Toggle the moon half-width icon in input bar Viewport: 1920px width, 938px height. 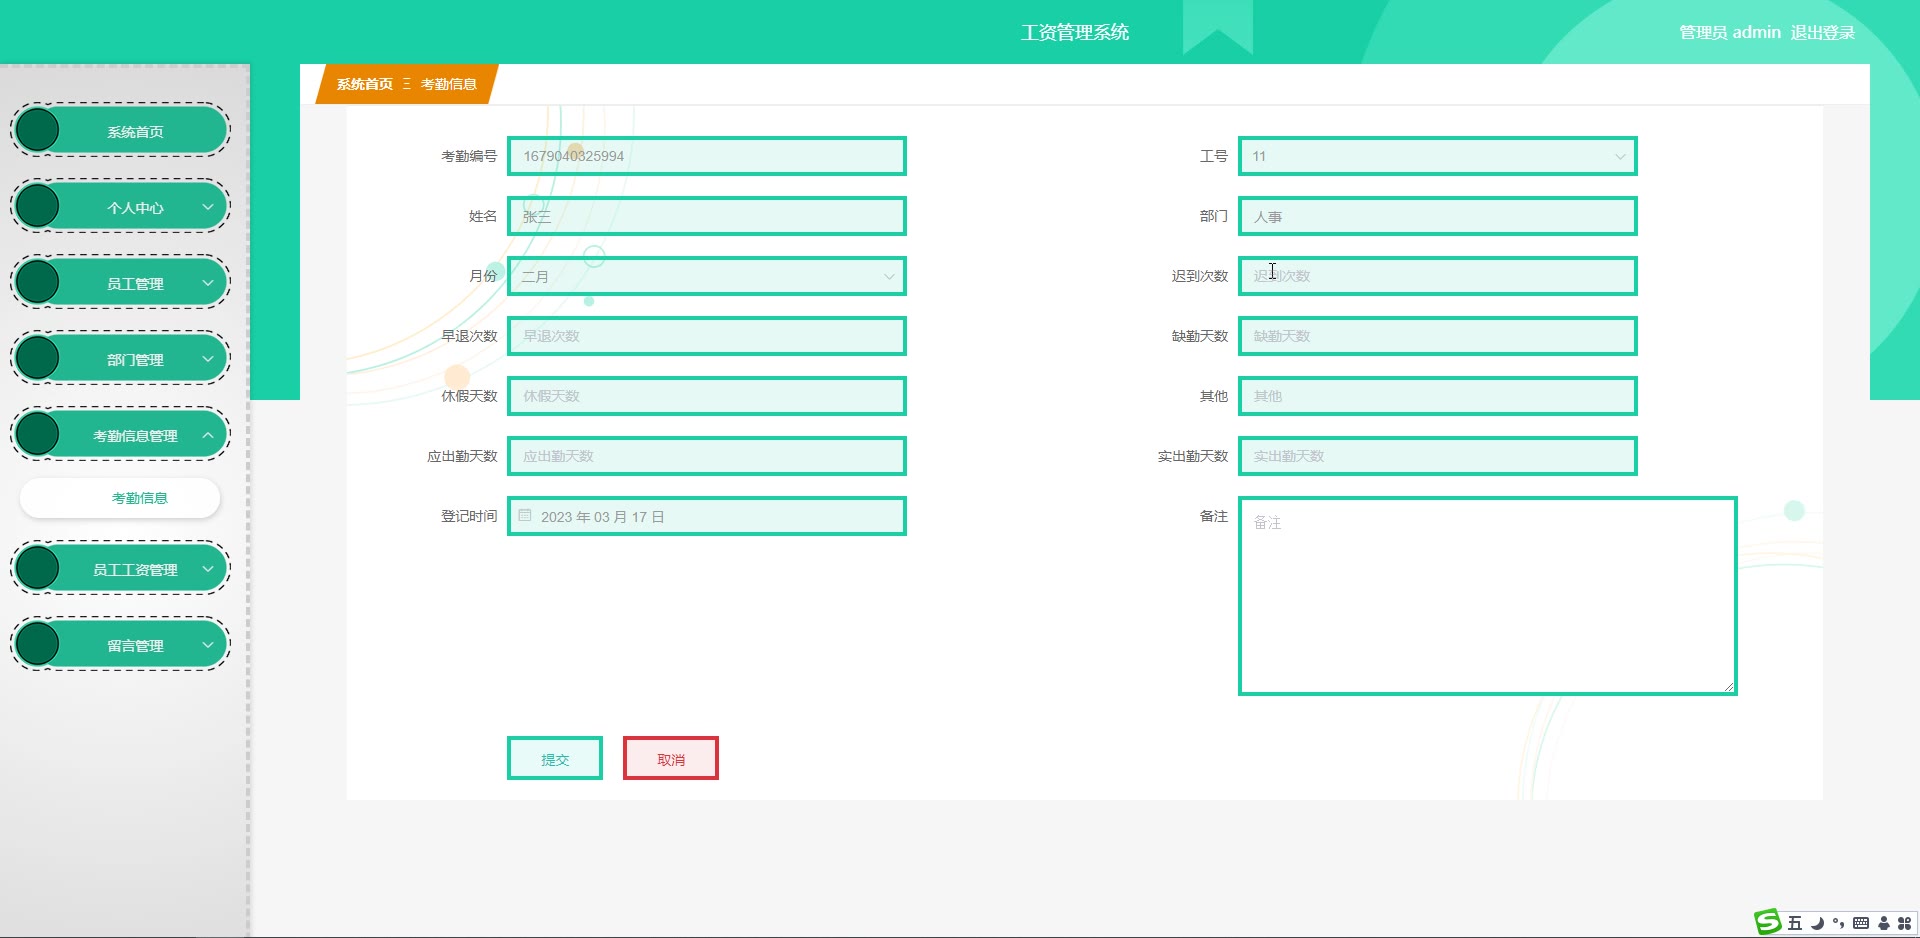(1817, 923)
